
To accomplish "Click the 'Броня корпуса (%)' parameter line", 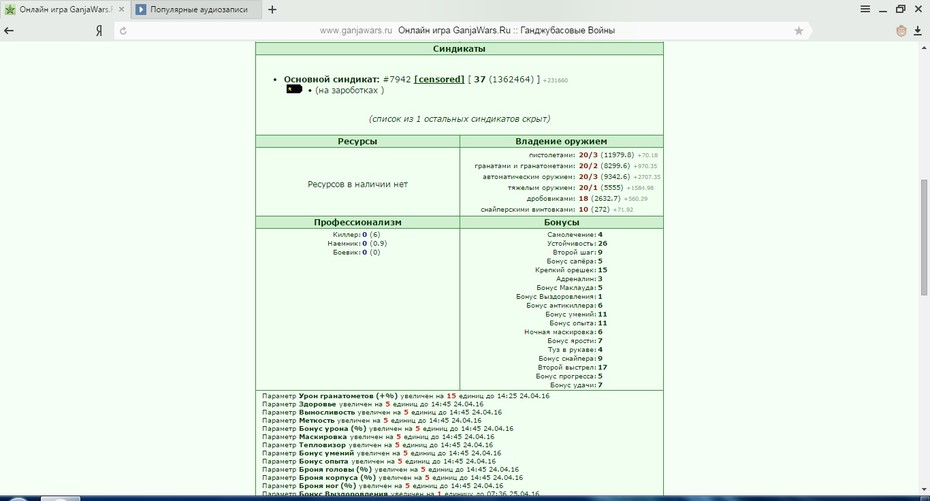I will (393, 478).
